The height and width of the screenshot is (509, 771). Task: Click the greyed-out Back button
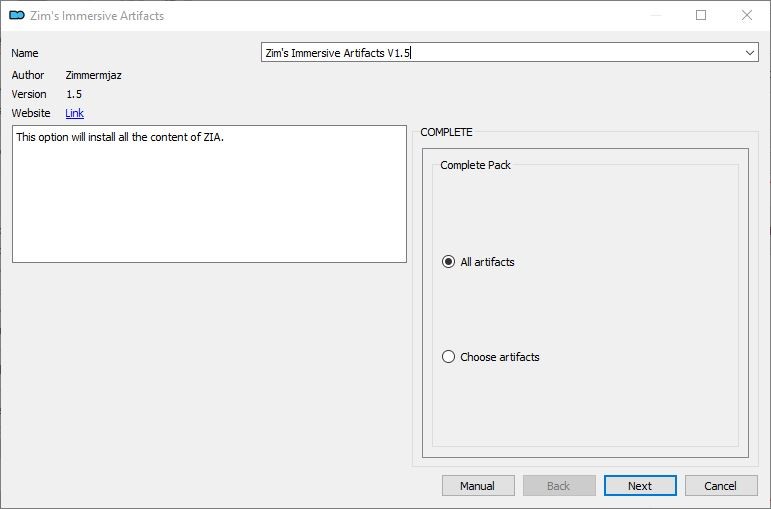click(559, 486)
